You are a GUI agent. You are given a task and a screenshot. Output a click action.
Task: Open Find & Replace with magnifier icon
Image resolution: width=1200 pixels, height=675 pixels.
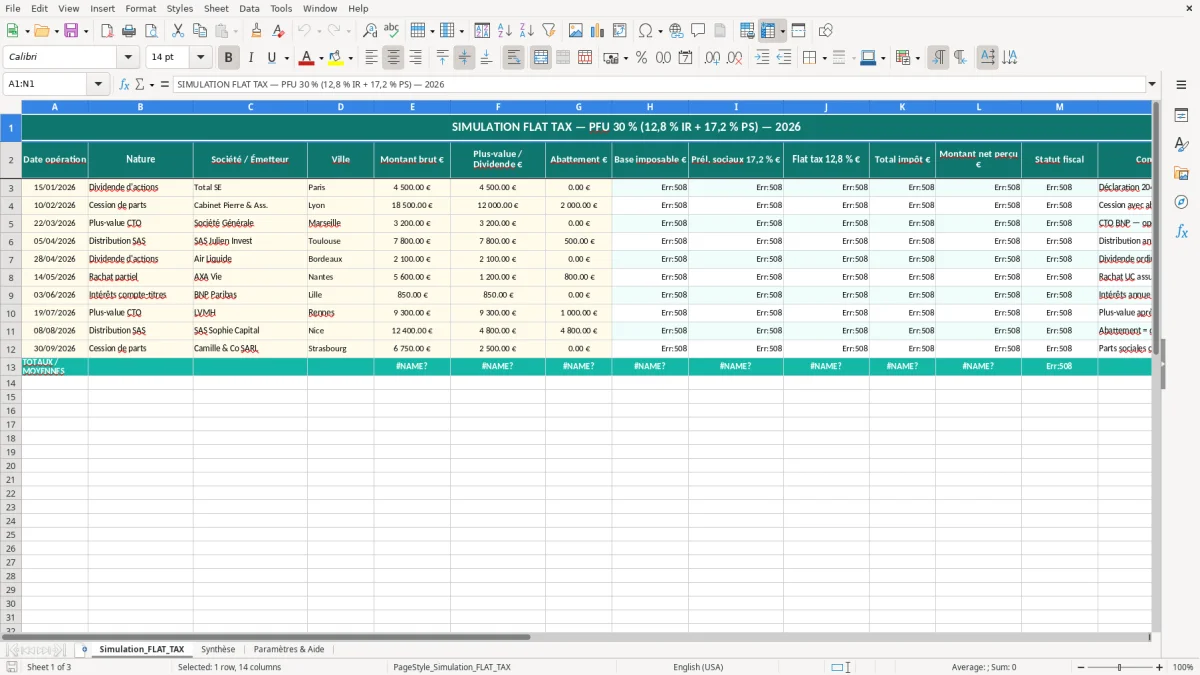(x=370, y=31)
